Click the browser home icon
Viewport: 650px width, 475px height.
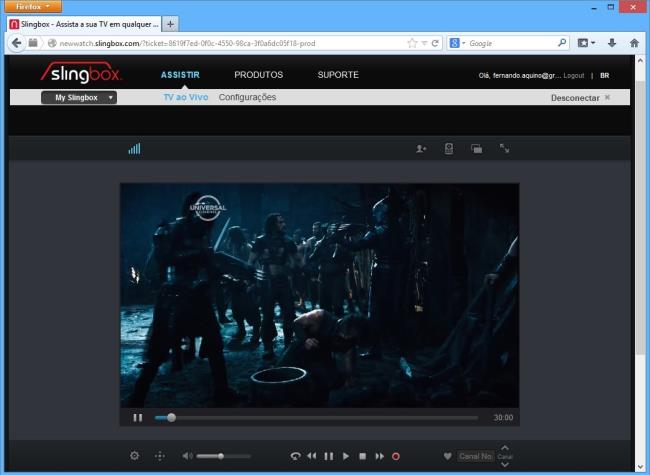click(634, 43)
